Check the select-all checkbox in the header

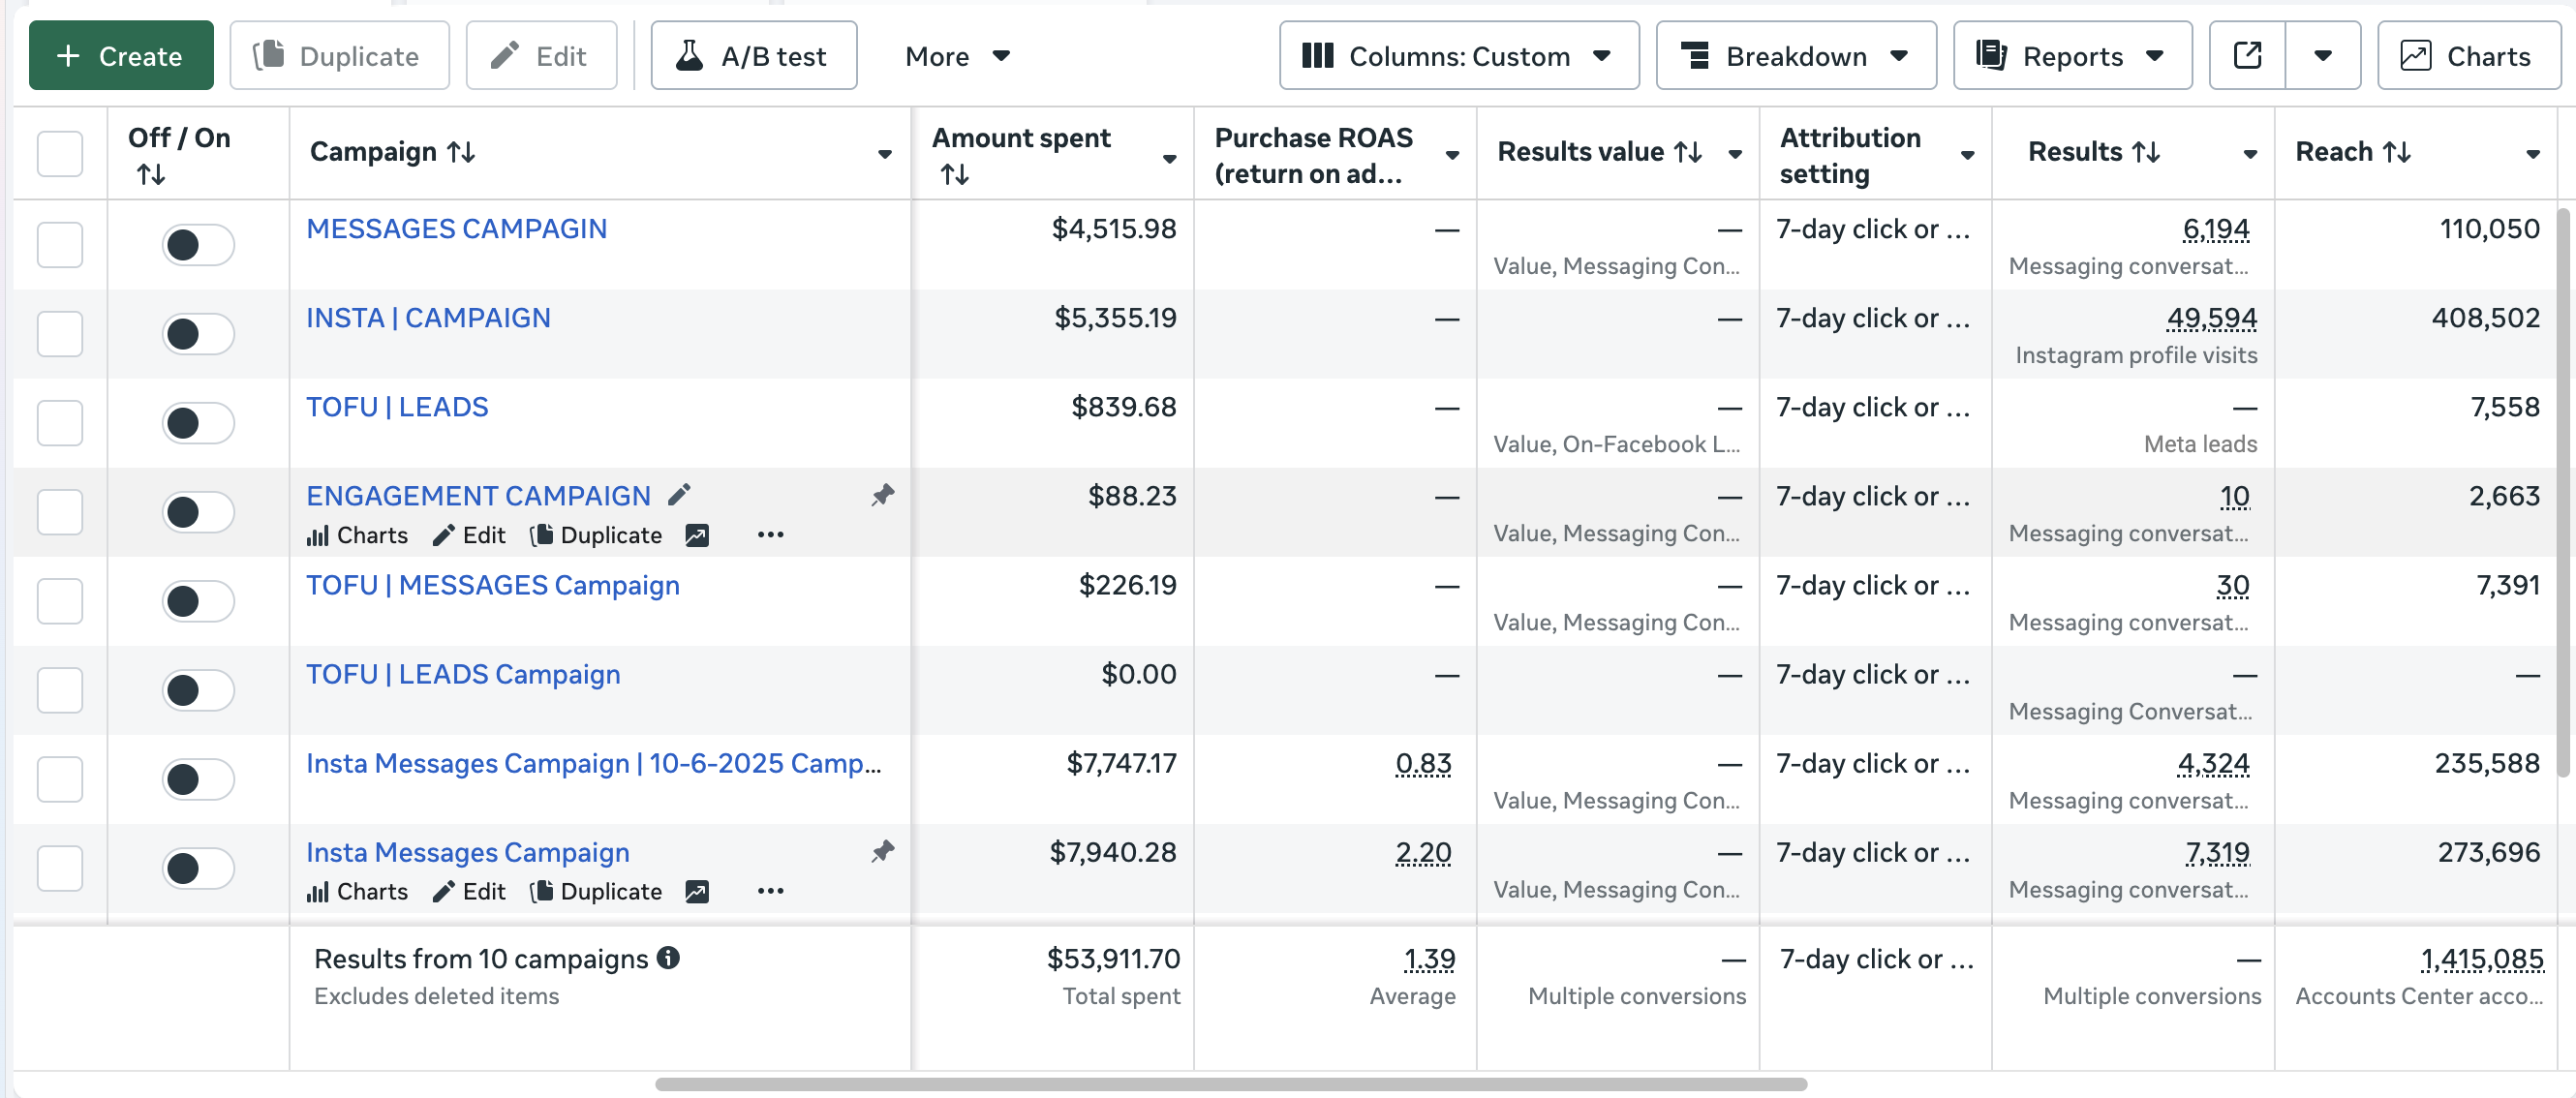pyautogui.click(x=60, y=153)
